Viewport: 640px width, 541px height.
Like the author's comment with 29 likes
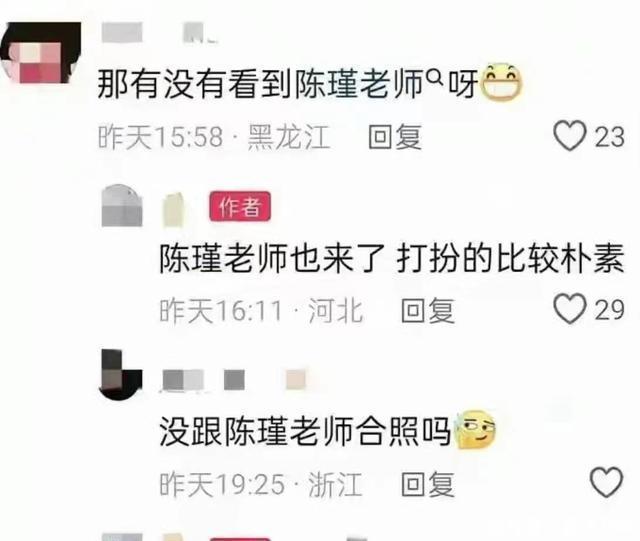click(x=570, y=309)
